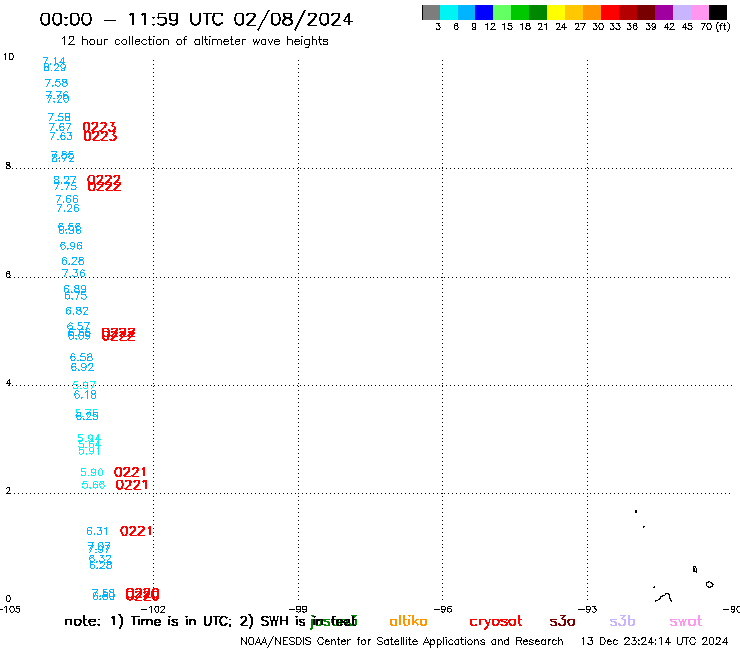
Task: Click the wave height value 7.36
Action: 74,273
